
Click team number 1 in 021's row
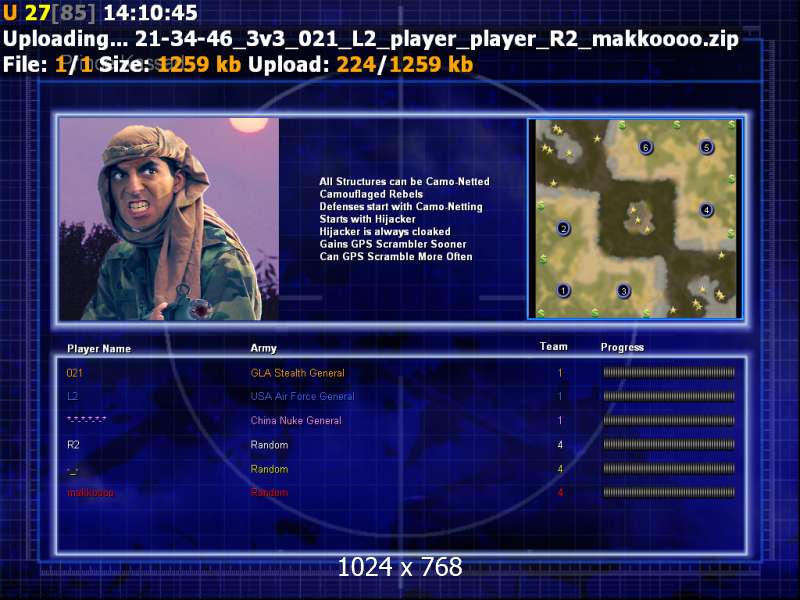(x=560, y=373)
